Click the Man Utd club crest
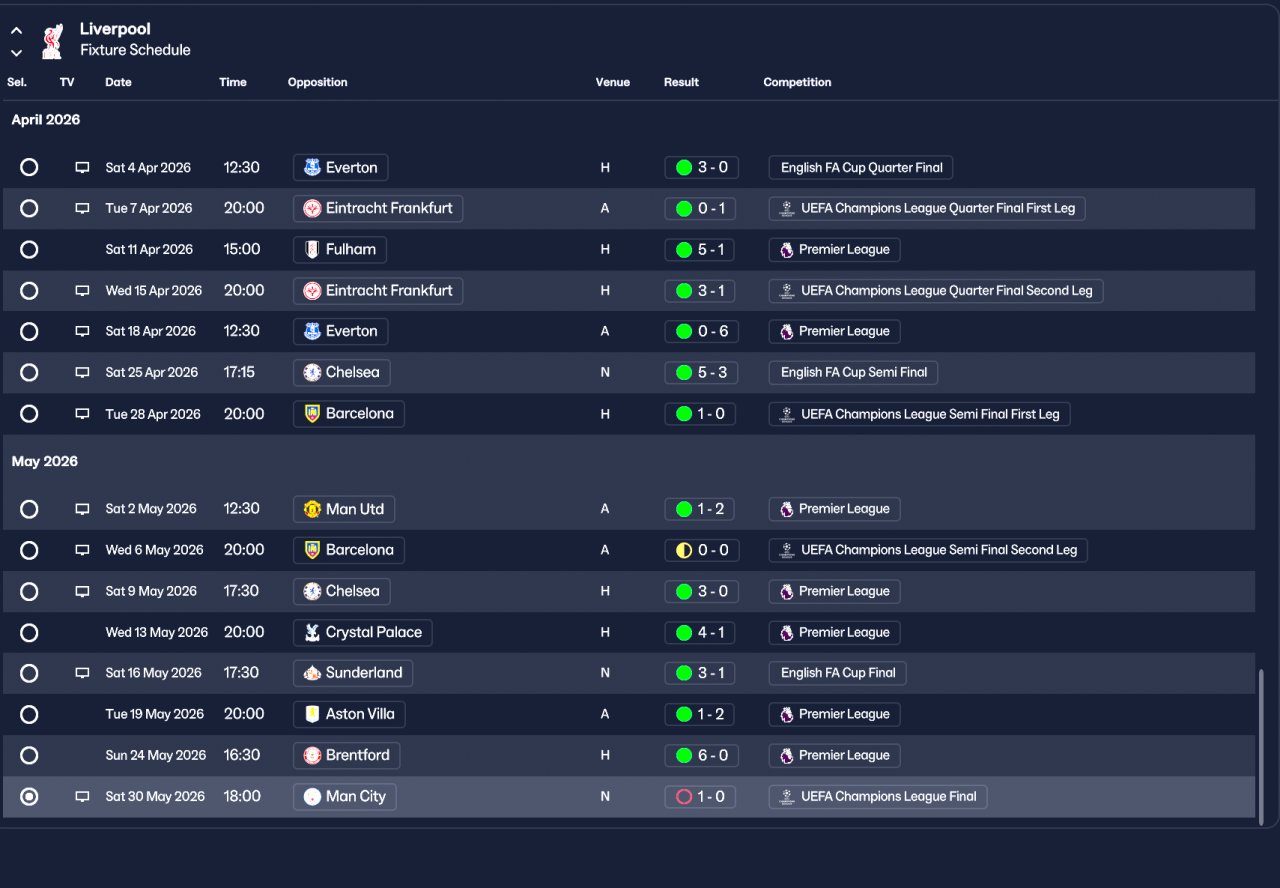 [312, 509]
